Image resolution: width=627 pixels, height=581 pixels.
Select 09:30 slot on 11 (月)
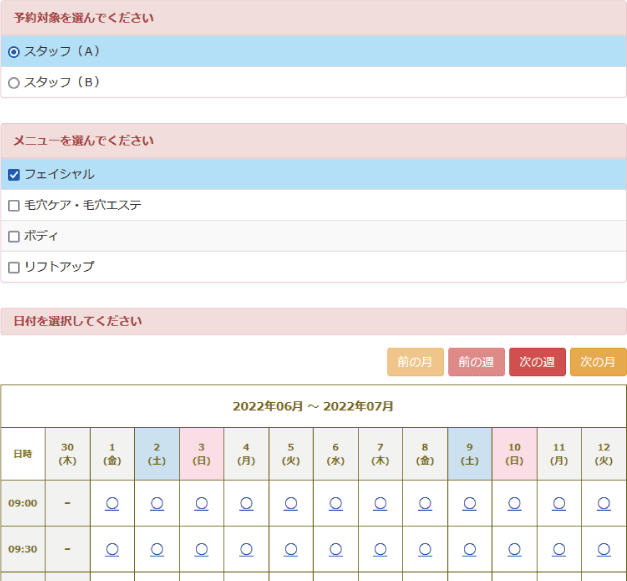(559, 549)
